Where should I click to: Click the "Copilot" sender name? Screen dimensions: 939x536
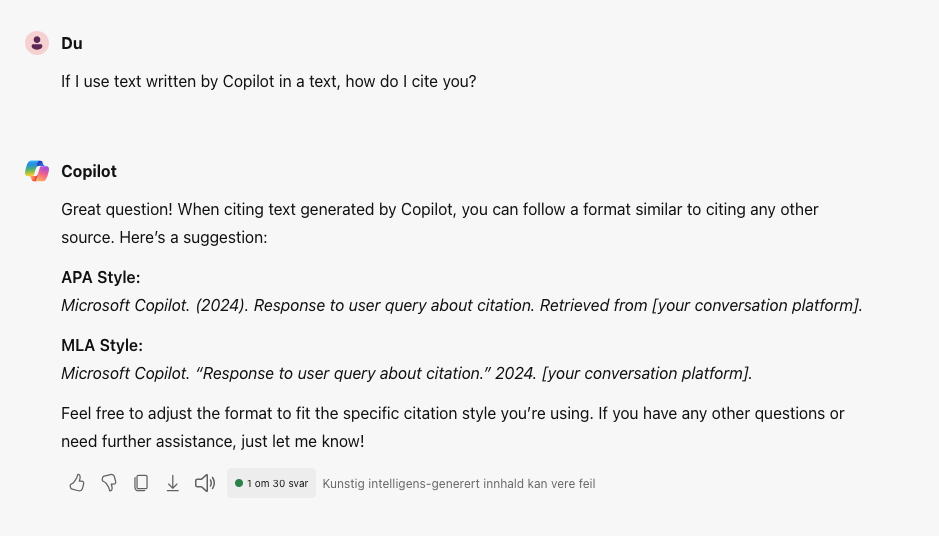(x=89, y=171)
